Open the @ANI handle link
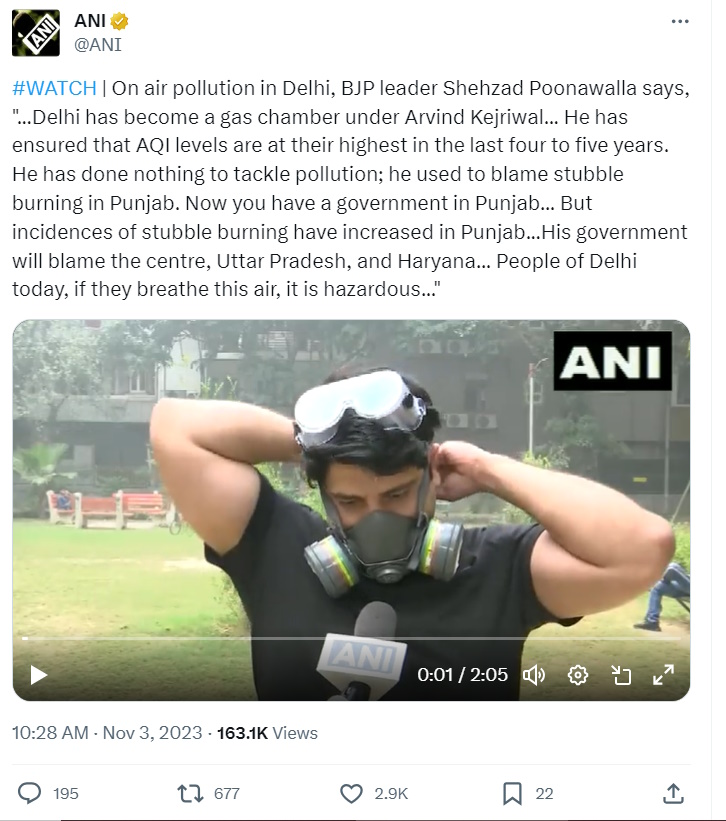Image resolution: width=726 pixels, height=821 pixels. 98,44
